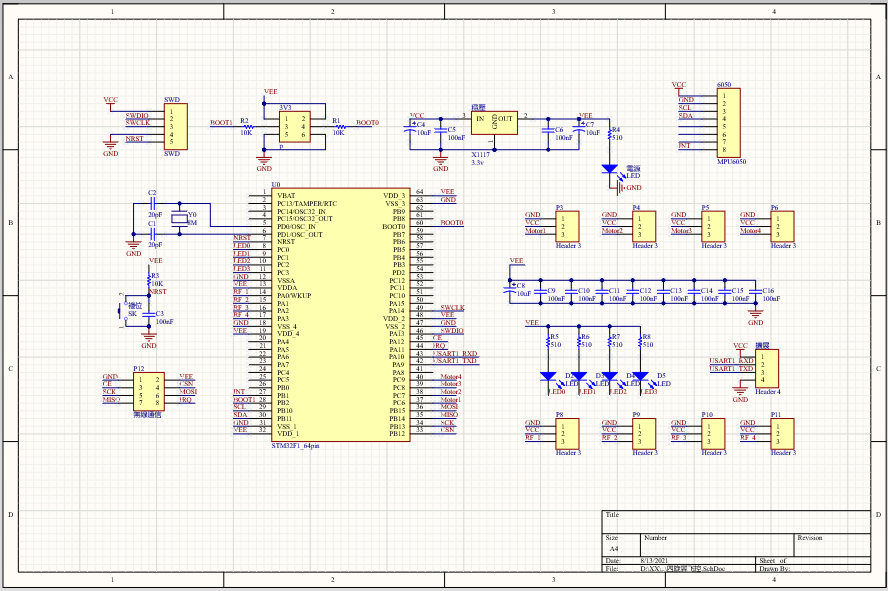Click the USART1 Header 4 connector
This screenshot has width=888, height=591.
pyautogui.click(x=767, y=369)
